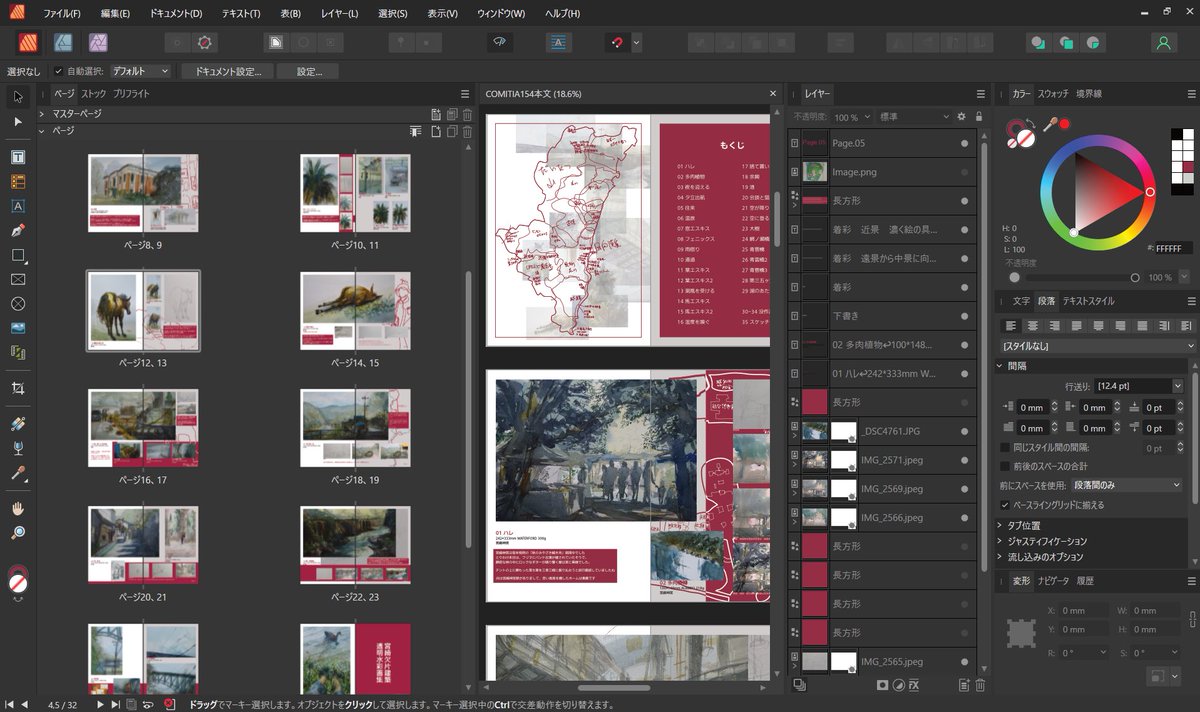Screen dimensions: 1200x712
Task: Toggle visibility of Page.05 layer
Action: point(965,144)
